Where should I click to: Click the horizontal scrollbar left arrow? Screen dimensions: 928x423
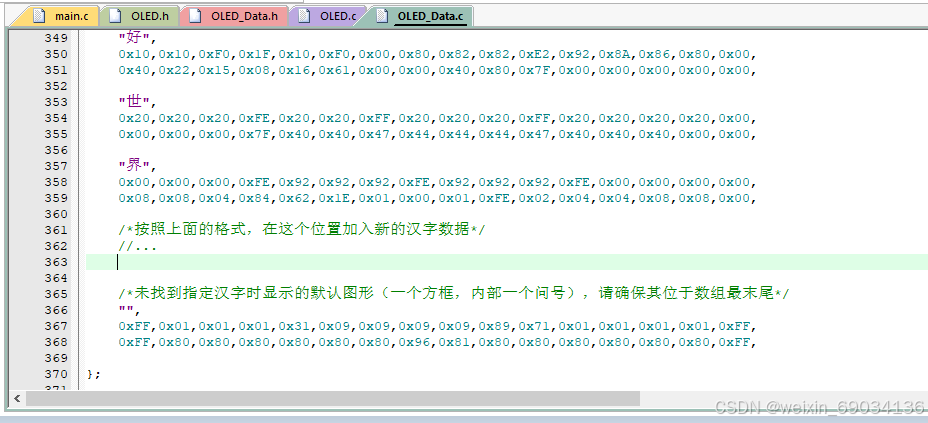coord(17,398)
